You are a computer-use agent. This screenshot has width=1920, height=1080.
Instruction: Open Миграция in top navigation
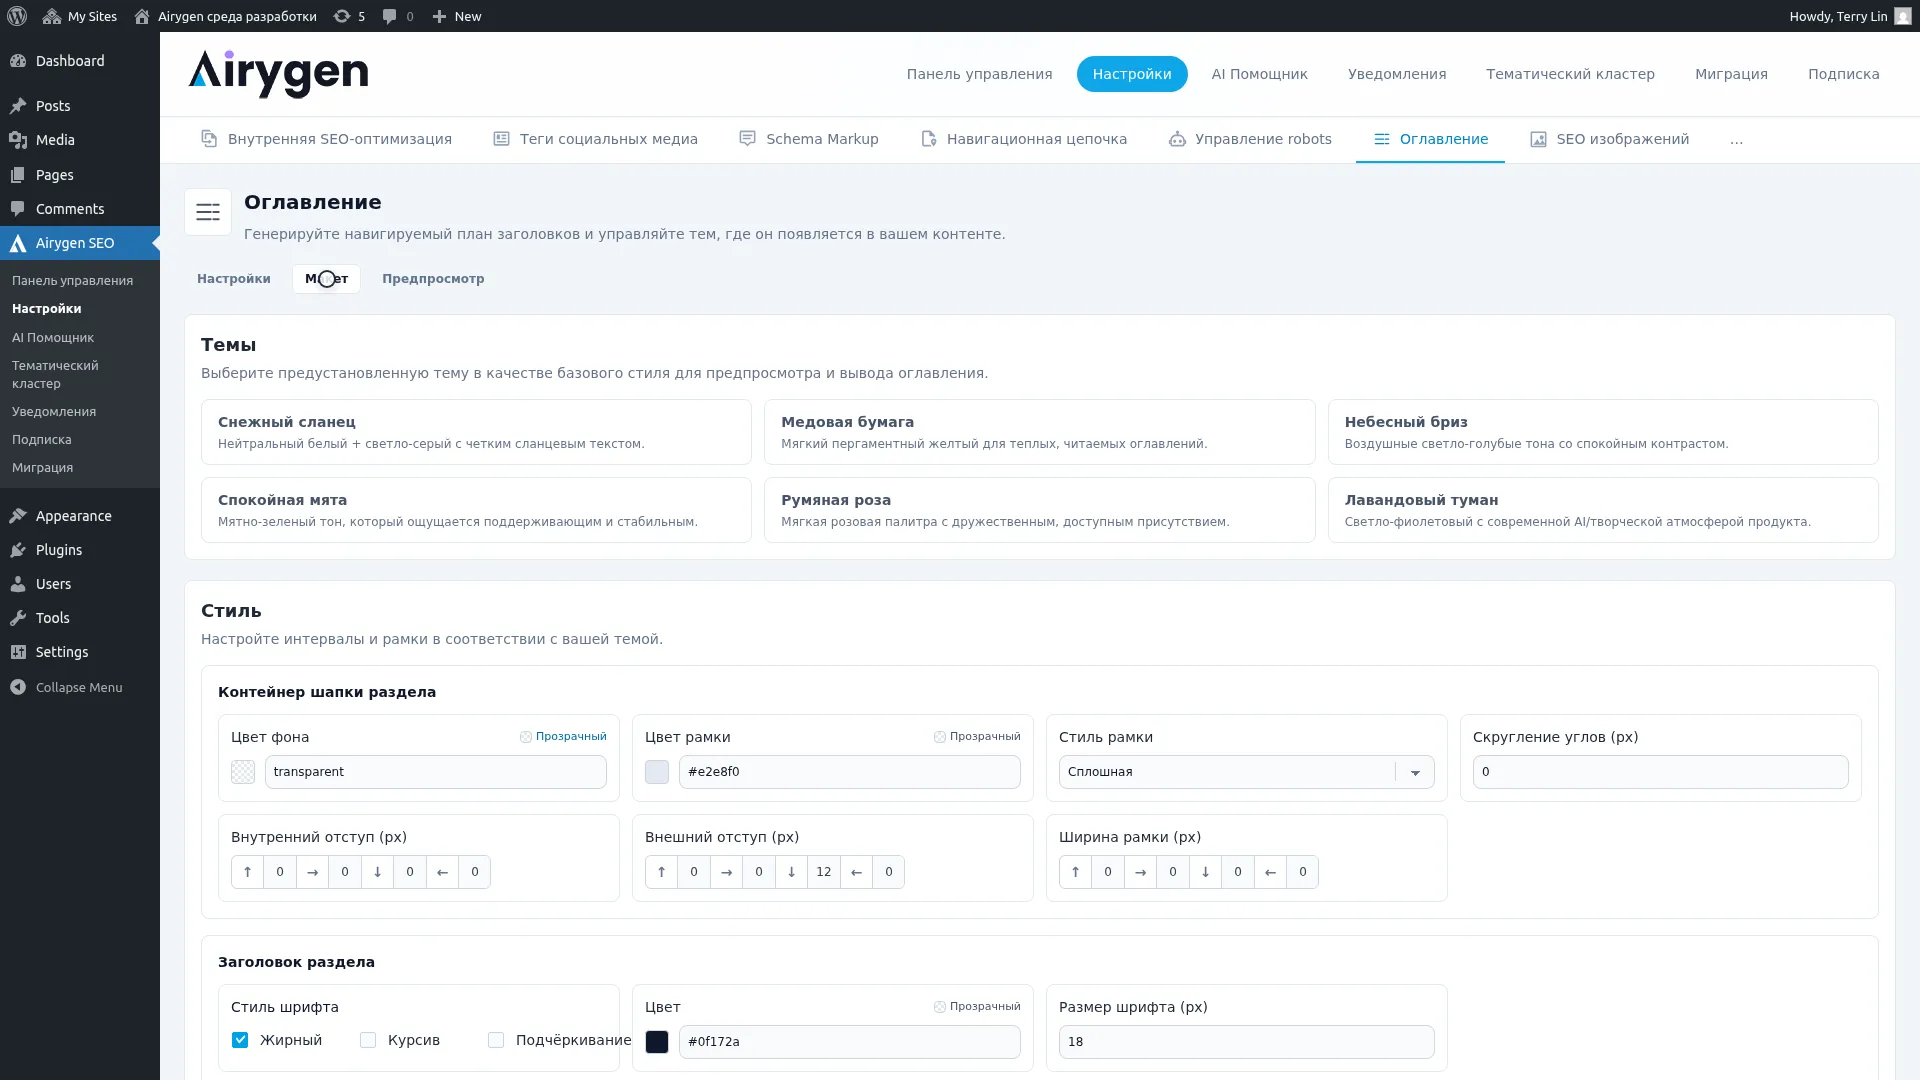[x=1731, y=74]
